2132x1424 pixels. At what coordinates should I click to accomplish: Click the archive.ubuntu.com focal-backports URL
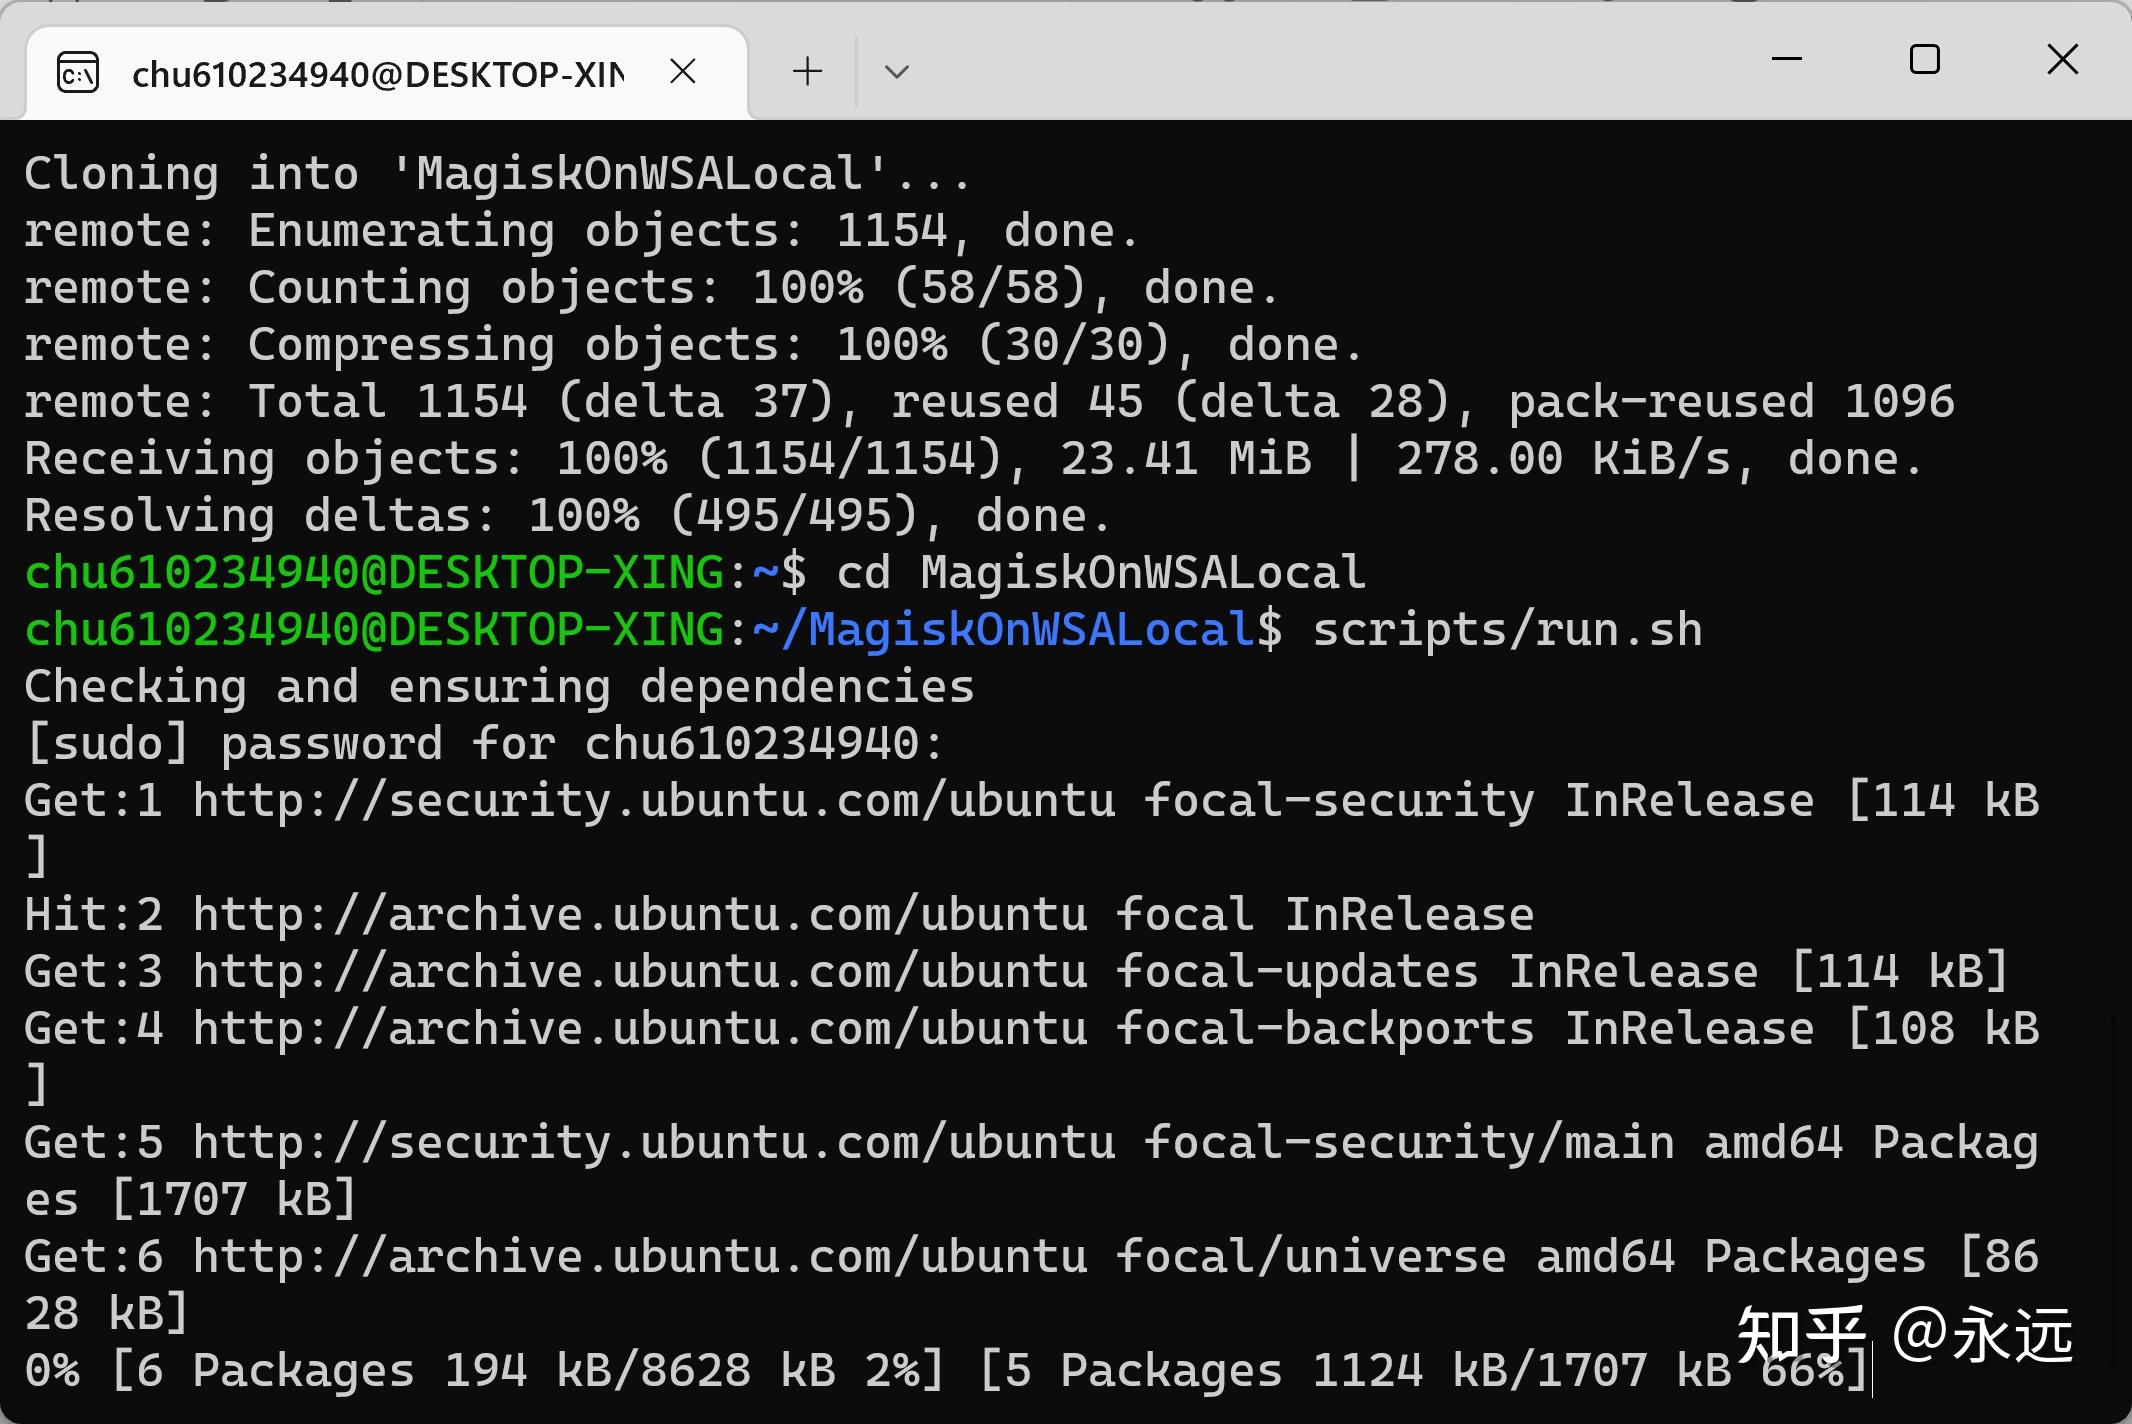tap(640, 1029)
